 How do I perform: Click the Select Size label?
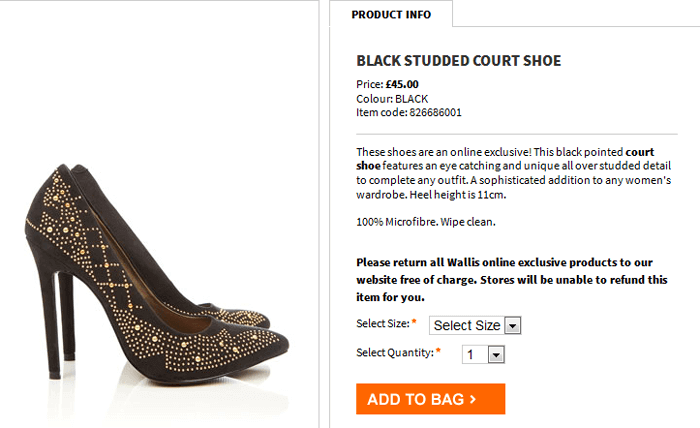coord(382,324)
